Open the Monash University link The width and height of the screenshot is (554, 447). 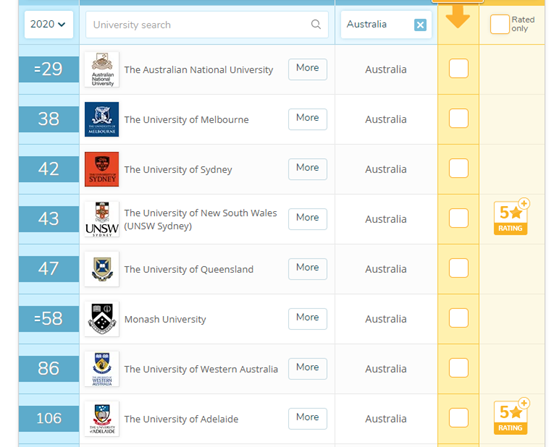click(165, 319)
